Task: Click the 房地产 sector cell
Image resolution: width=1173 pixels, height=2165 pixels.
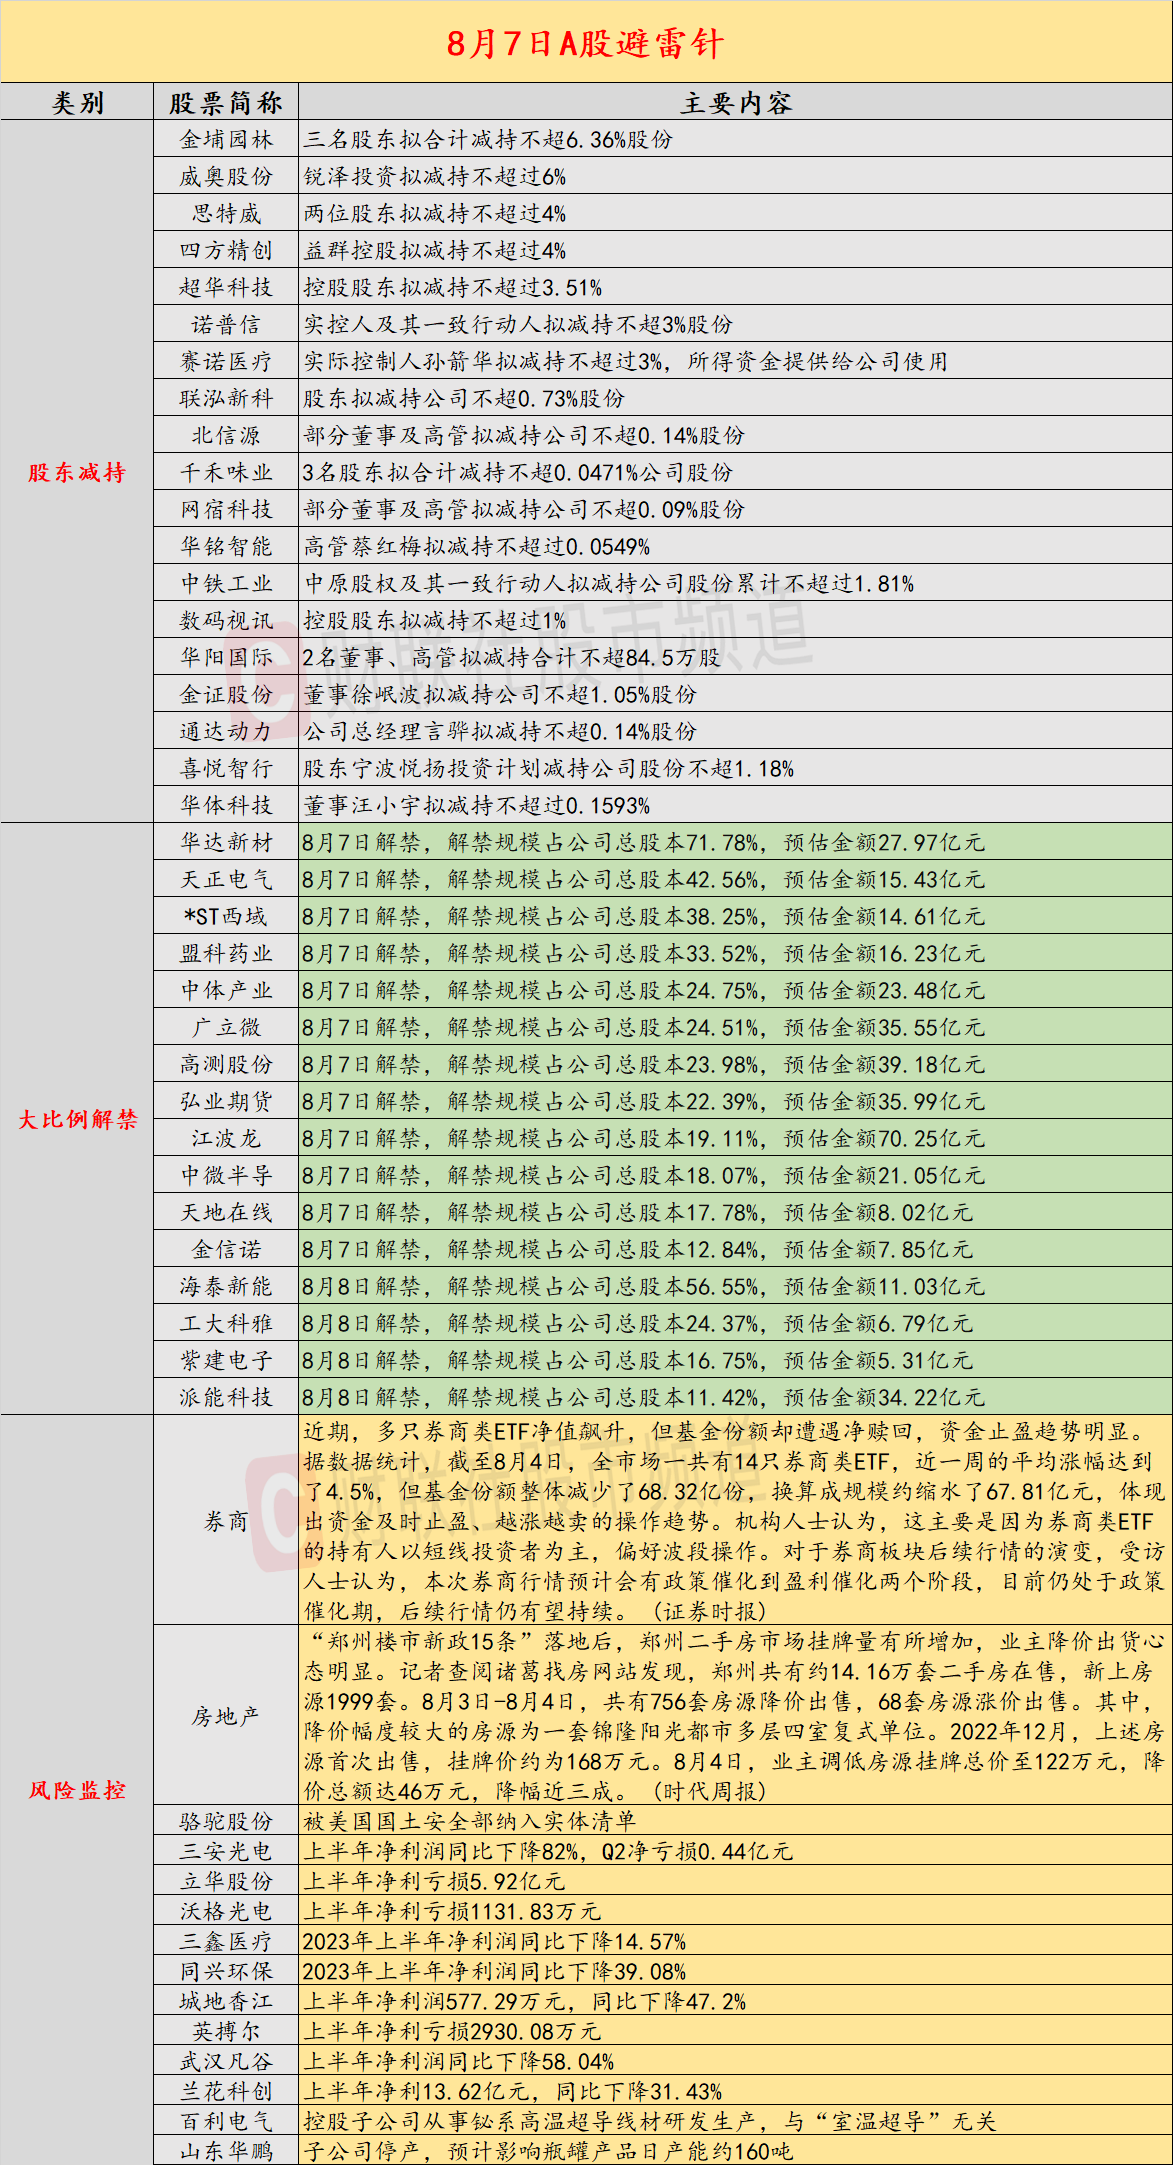Action: pyautogui.click(x=226, y=1717)
